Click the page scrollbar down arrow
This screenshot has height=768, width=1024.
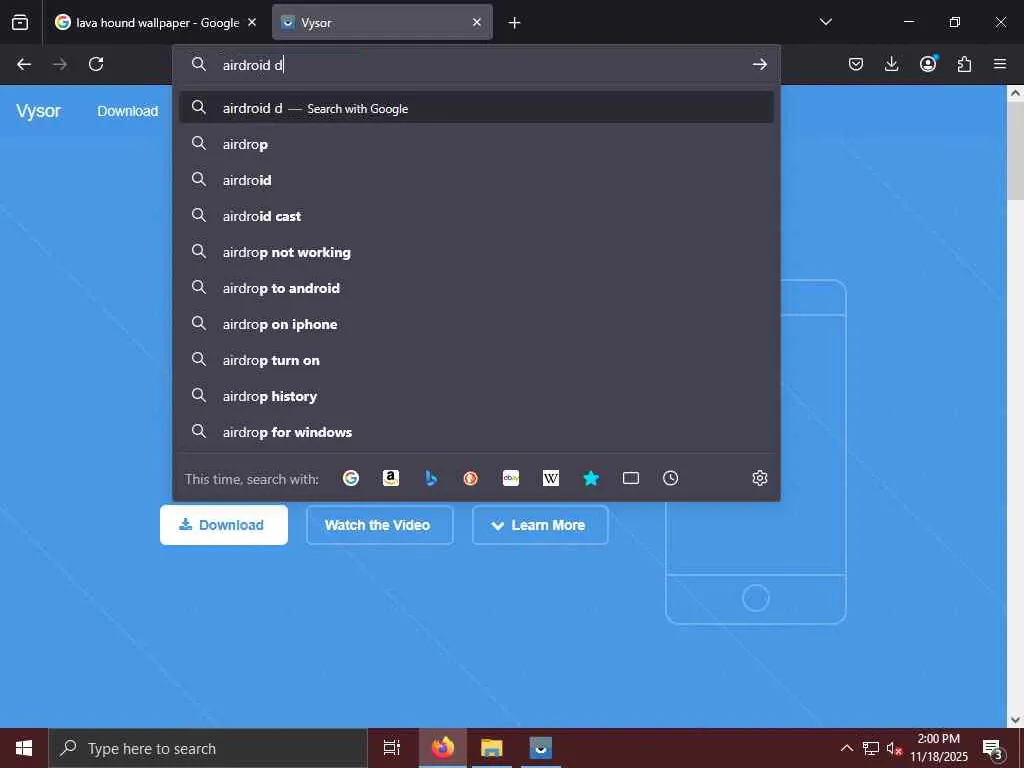[x=1016, y=720]
